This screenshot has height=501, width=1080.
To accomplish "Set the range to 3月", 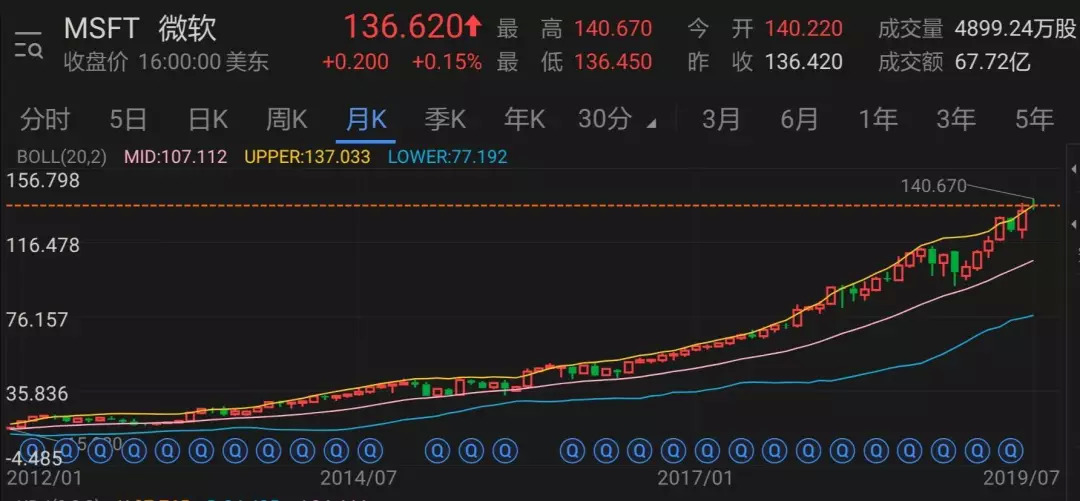I will coord(721,120).
